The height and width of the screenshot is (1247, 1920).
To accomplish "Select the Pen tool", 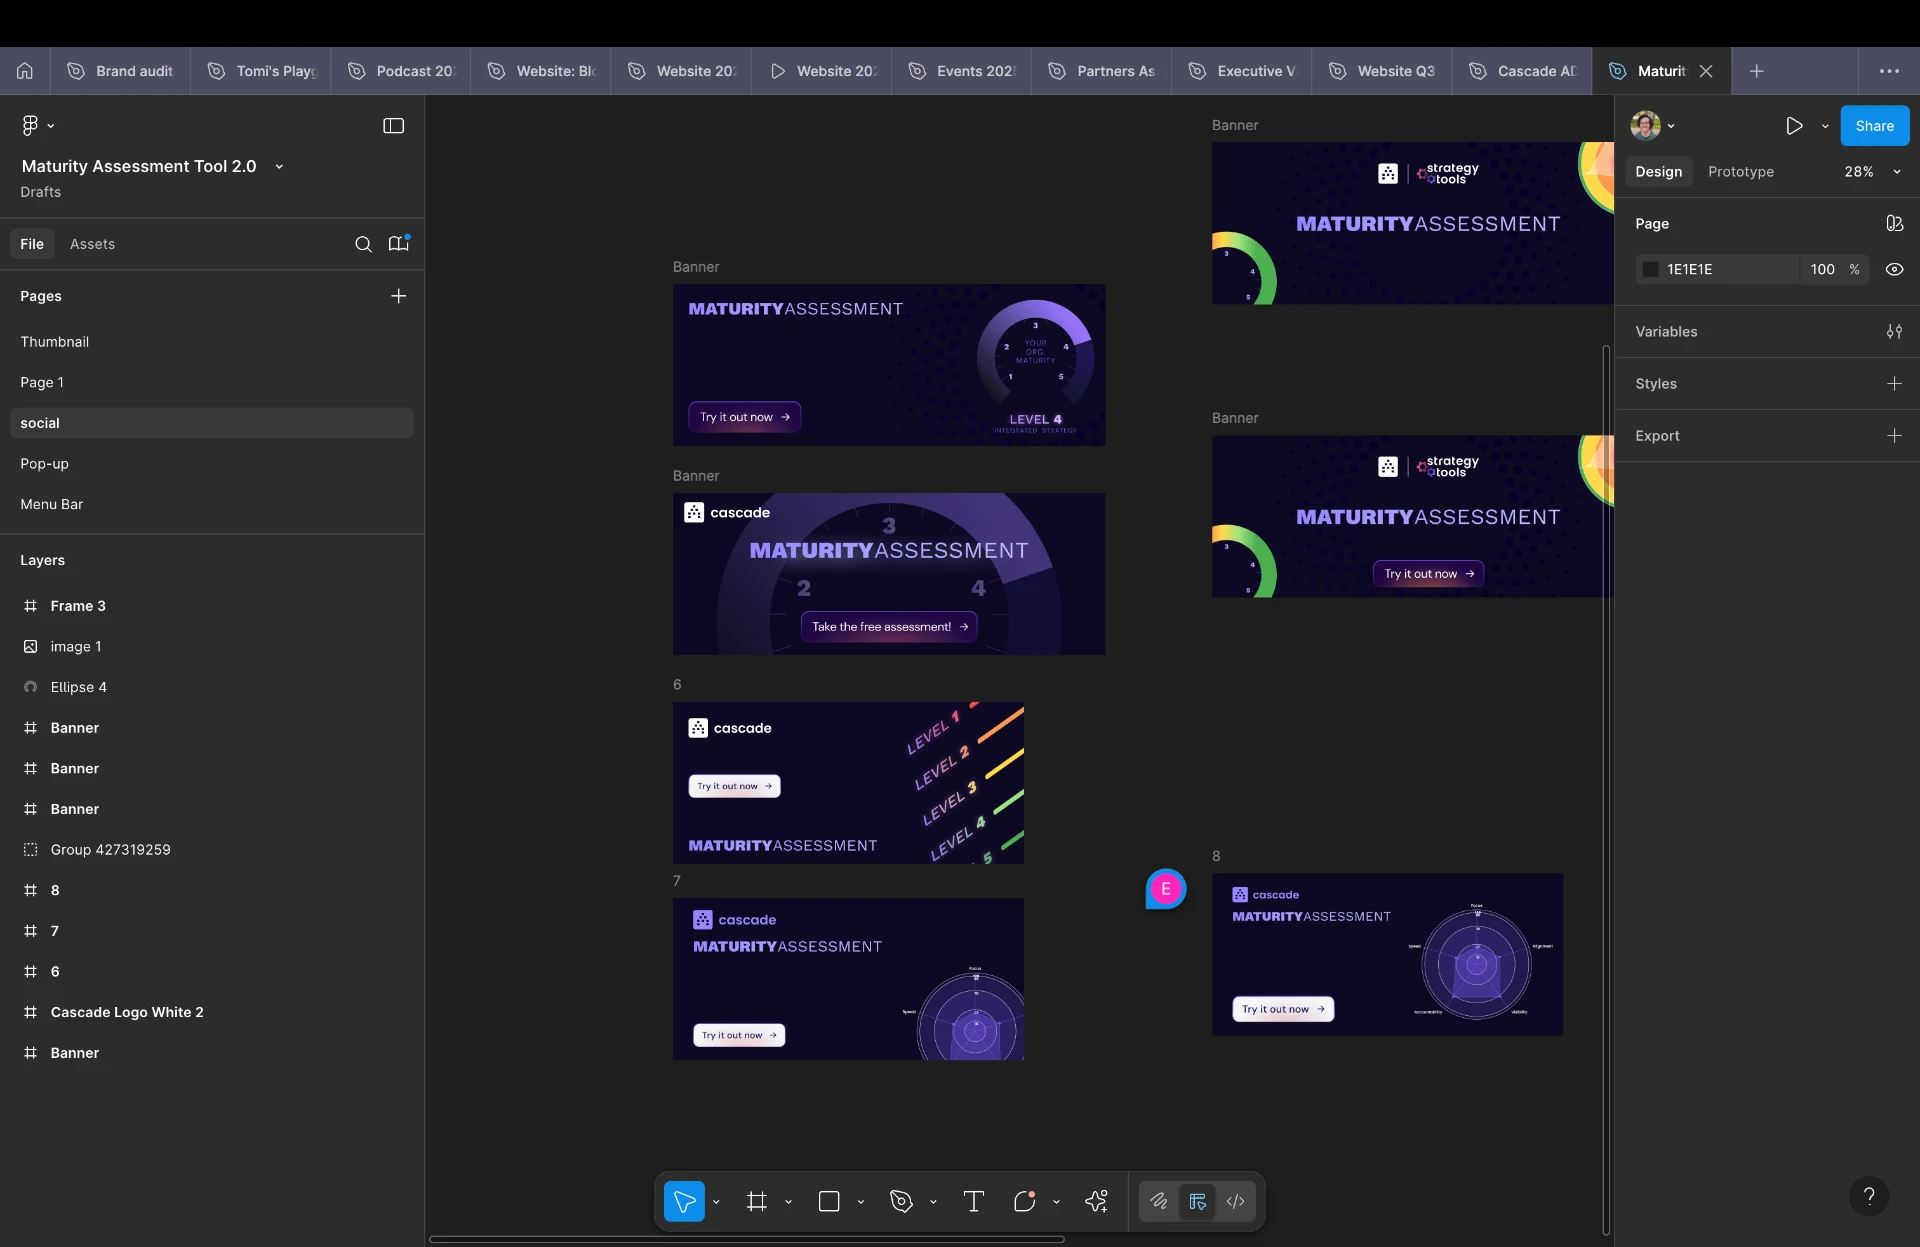I will click(x=901, y=1201).
